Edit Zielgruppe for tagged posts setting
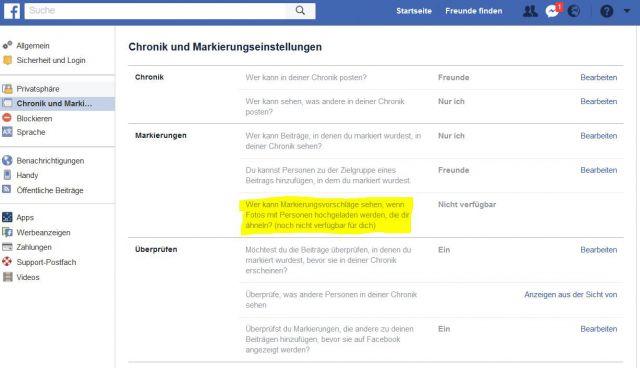Viewport: 640px width, 368px height. pyautogui.click(x=598, y=170)
